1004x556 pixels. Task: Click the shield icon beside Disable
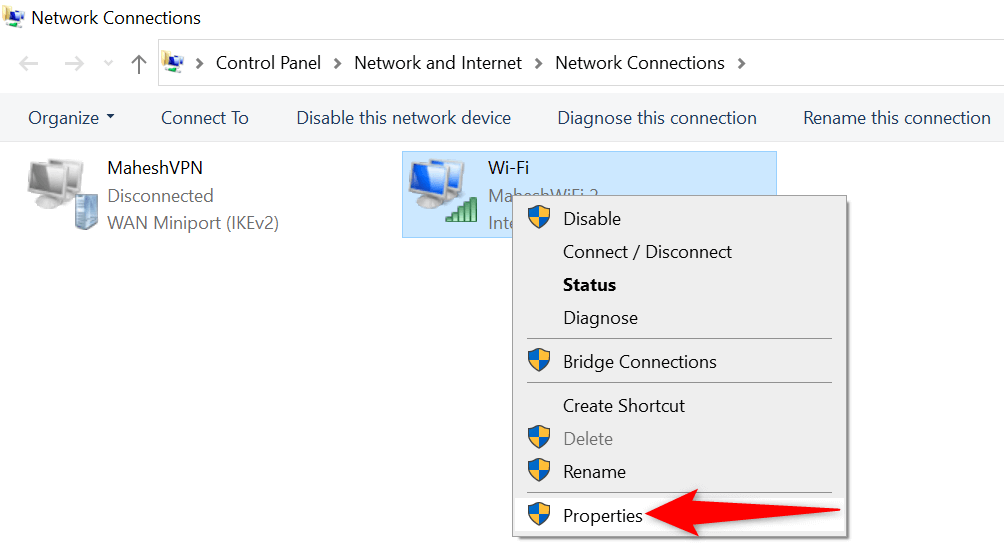click(x=540, y=218)
